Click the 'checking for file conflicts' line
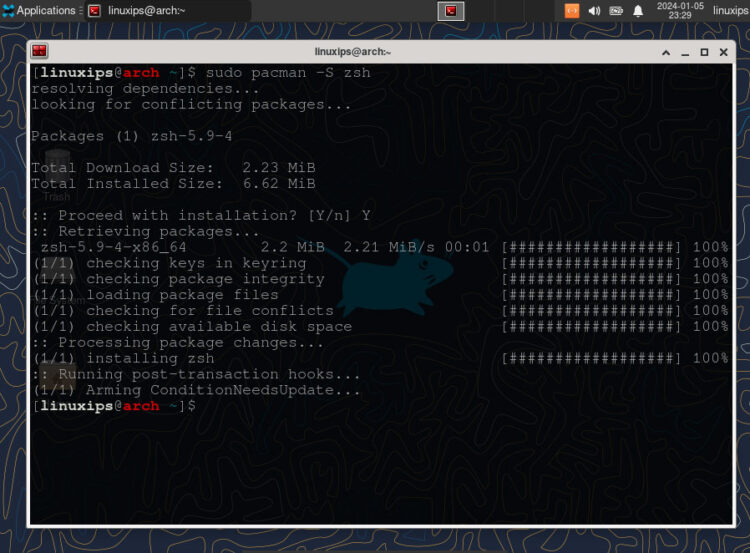The height and width of the screenshot is (553, 750). 183,311
